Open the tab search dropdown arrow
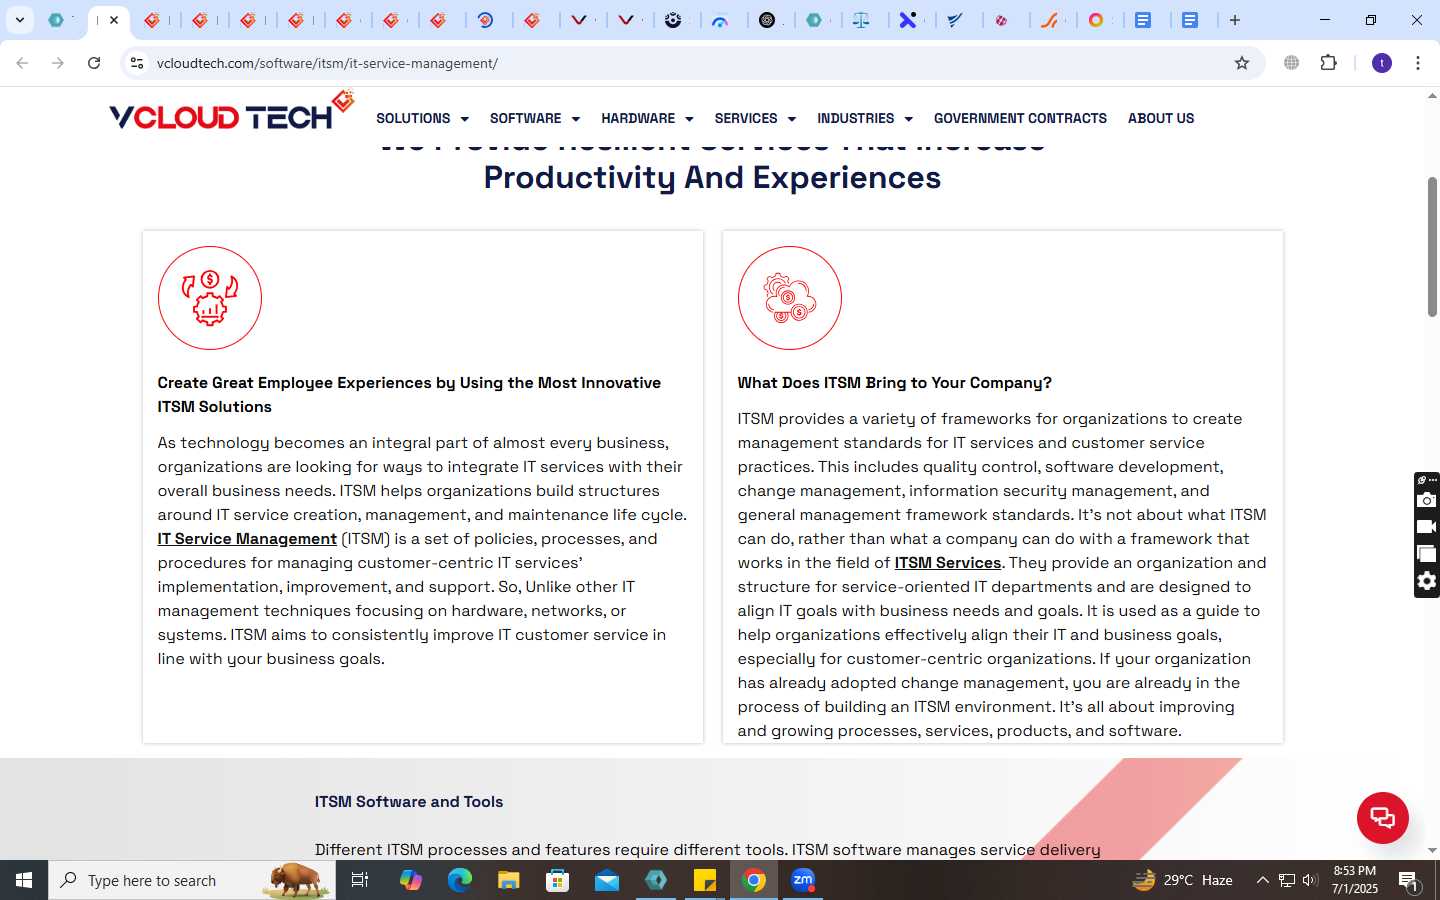The image size is (1440, 900). pyautogui.click(x=19, y=20)
